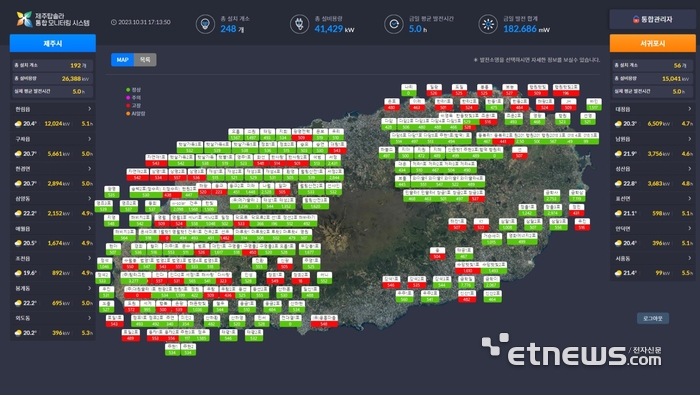Open the 통합관리자 admin button

[x=653, y=19]
